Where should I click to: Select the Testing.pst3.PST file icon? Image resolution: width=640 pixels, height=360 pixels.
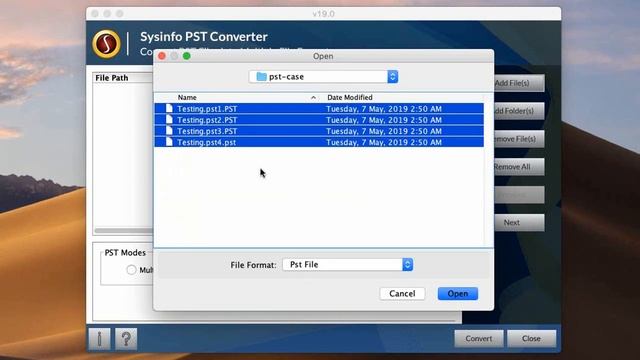point(169,131)
